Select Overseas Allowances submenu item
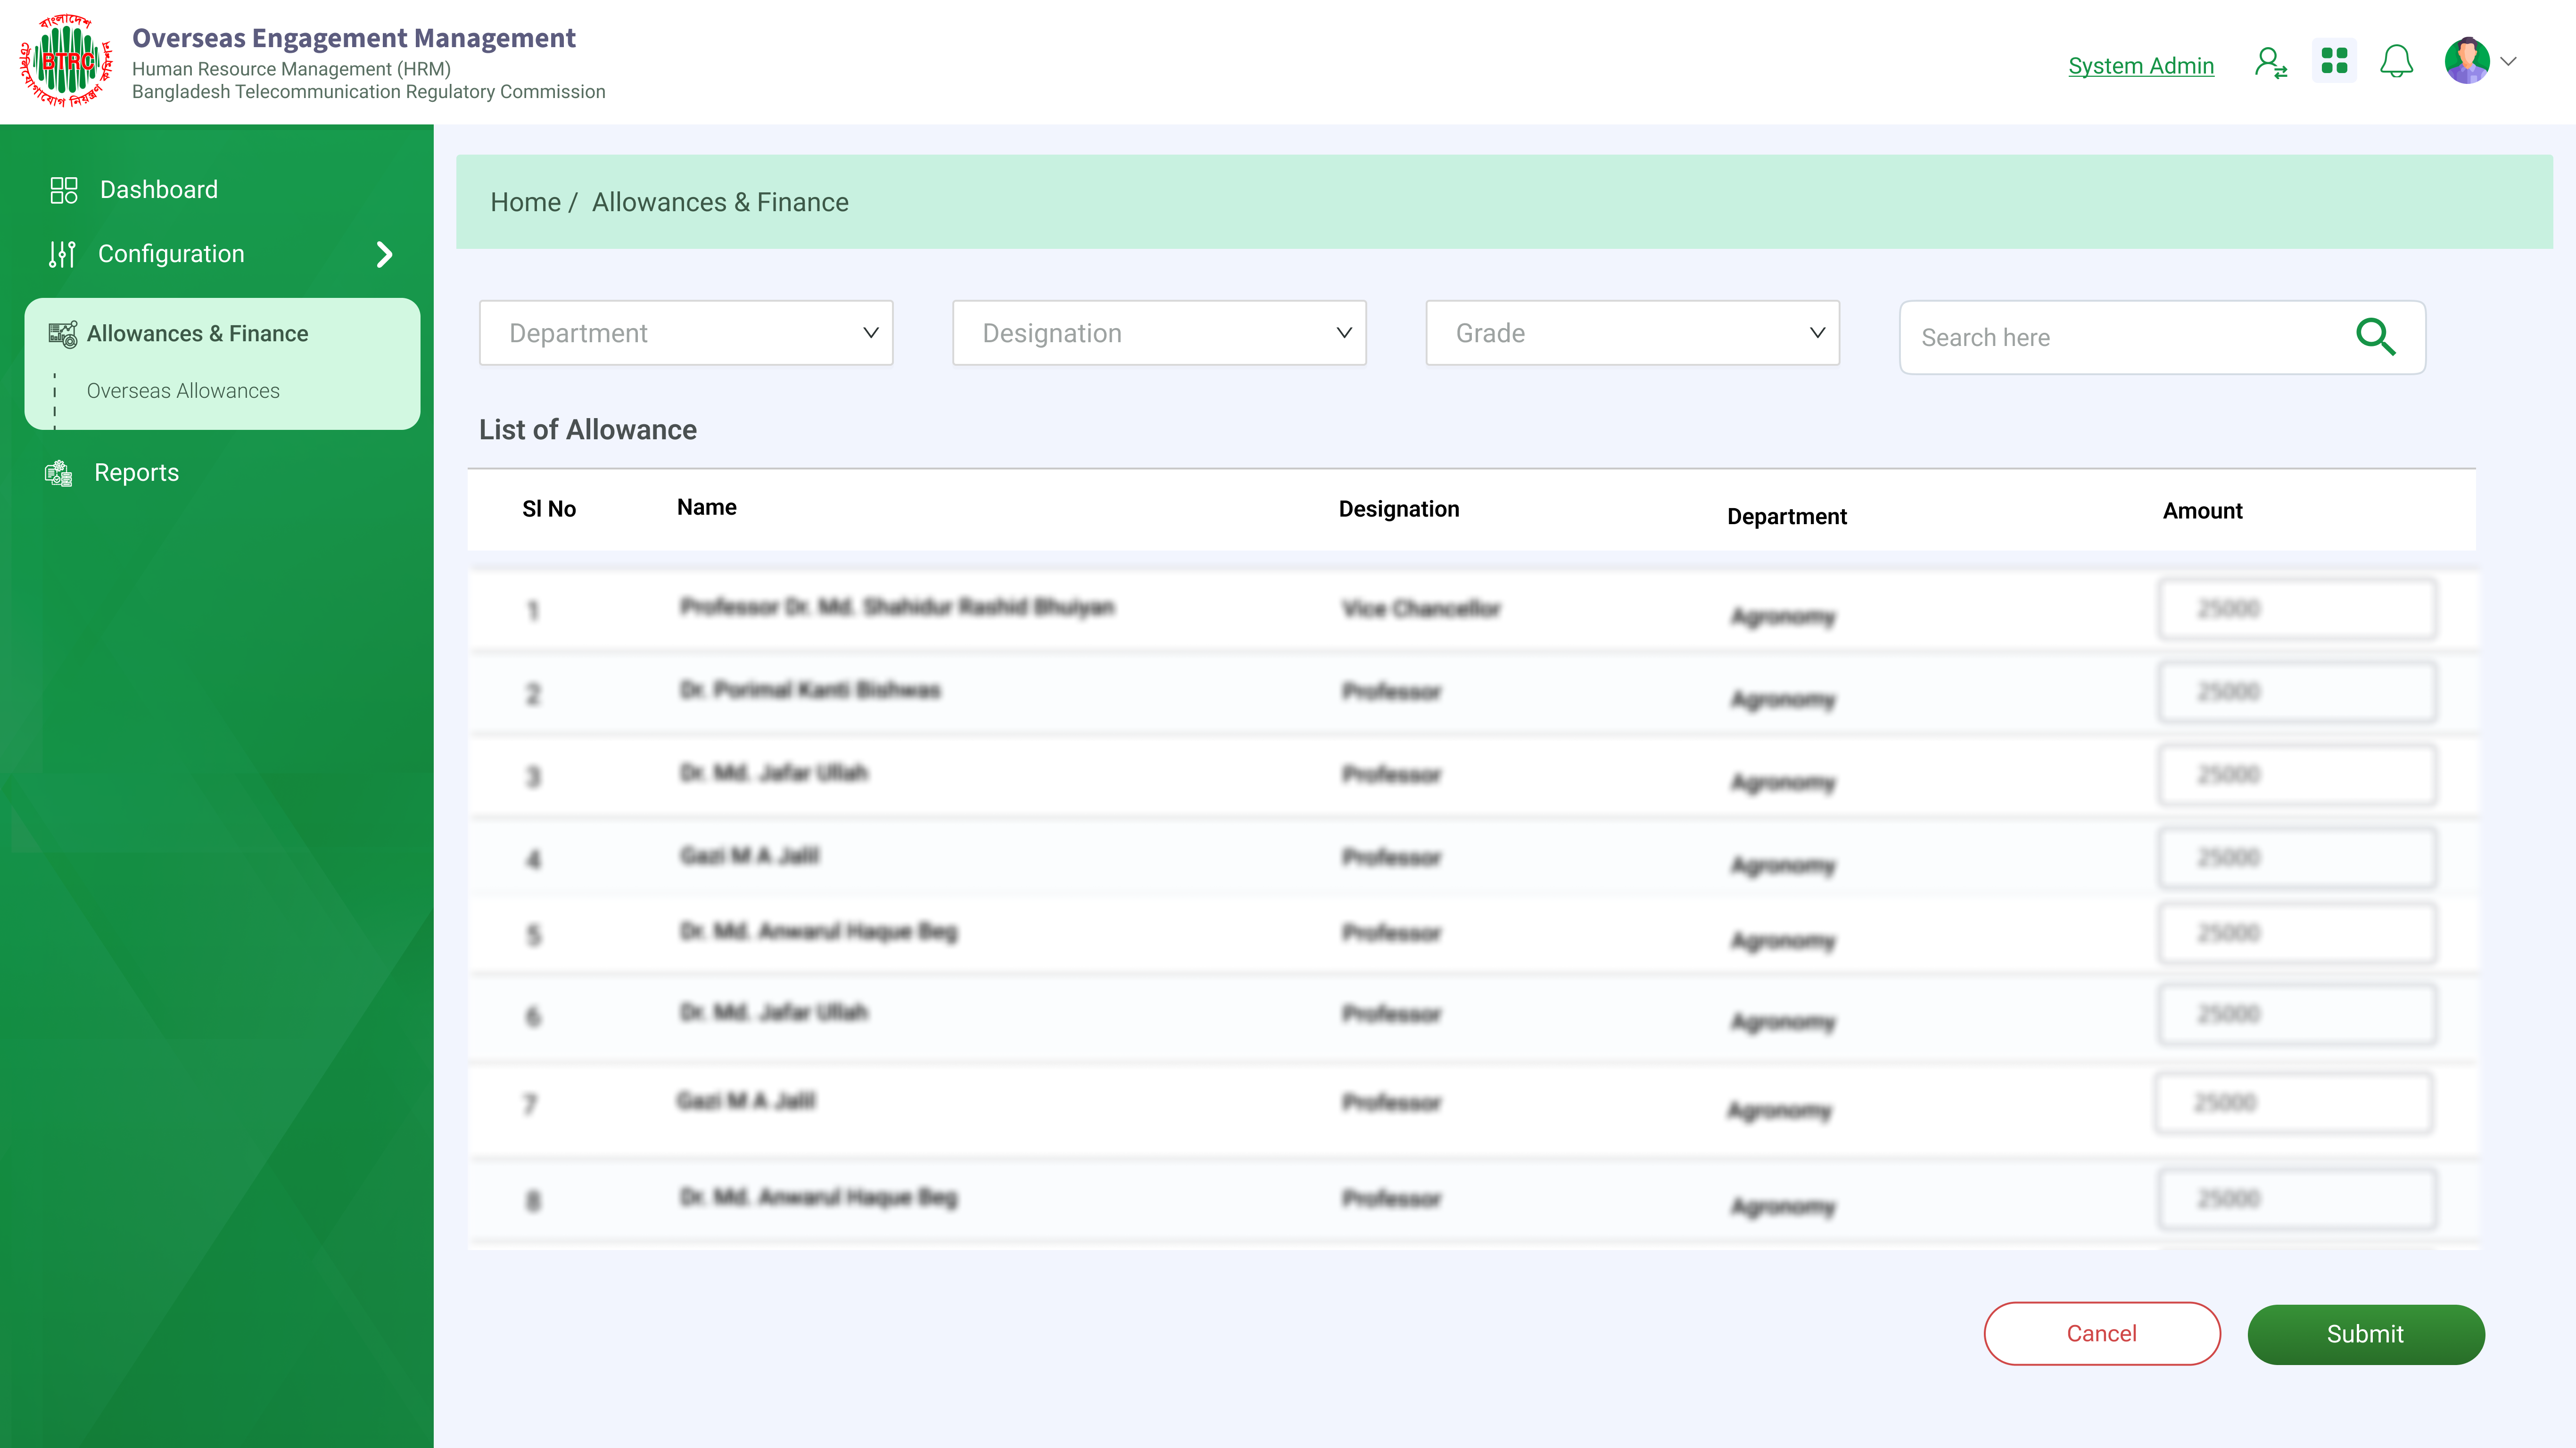 point(183,391)
